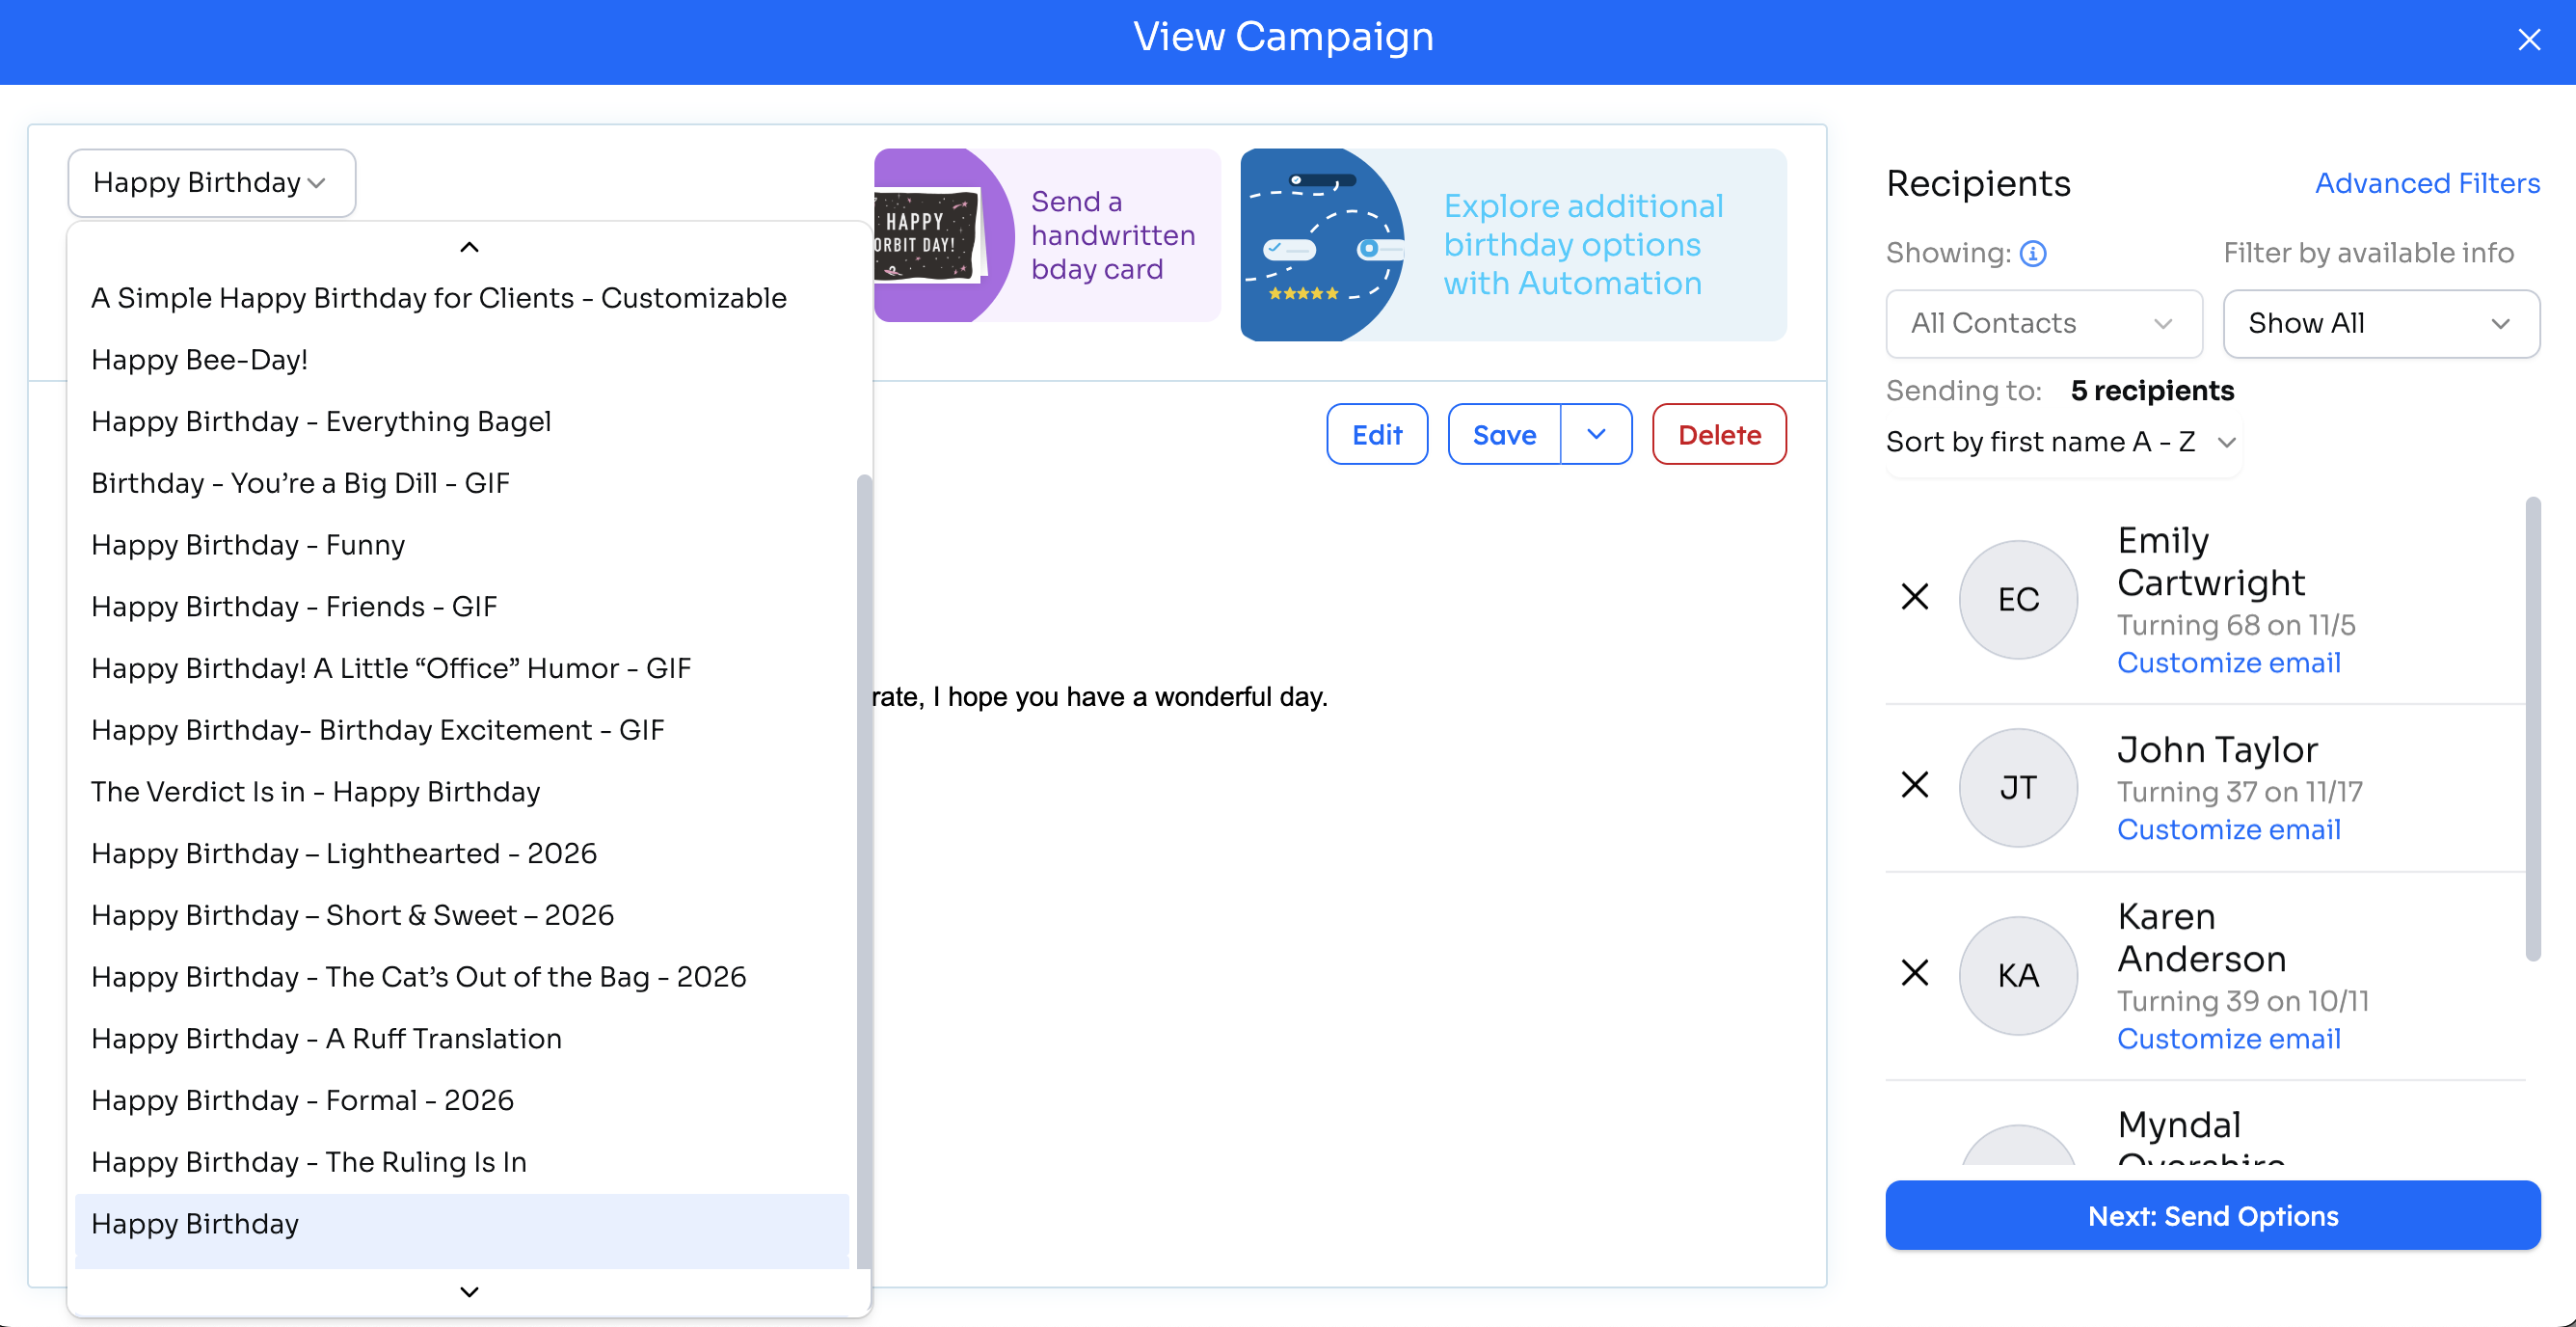
Task: Select Happy Birthday - Funny template
Action: coord(462,546)
